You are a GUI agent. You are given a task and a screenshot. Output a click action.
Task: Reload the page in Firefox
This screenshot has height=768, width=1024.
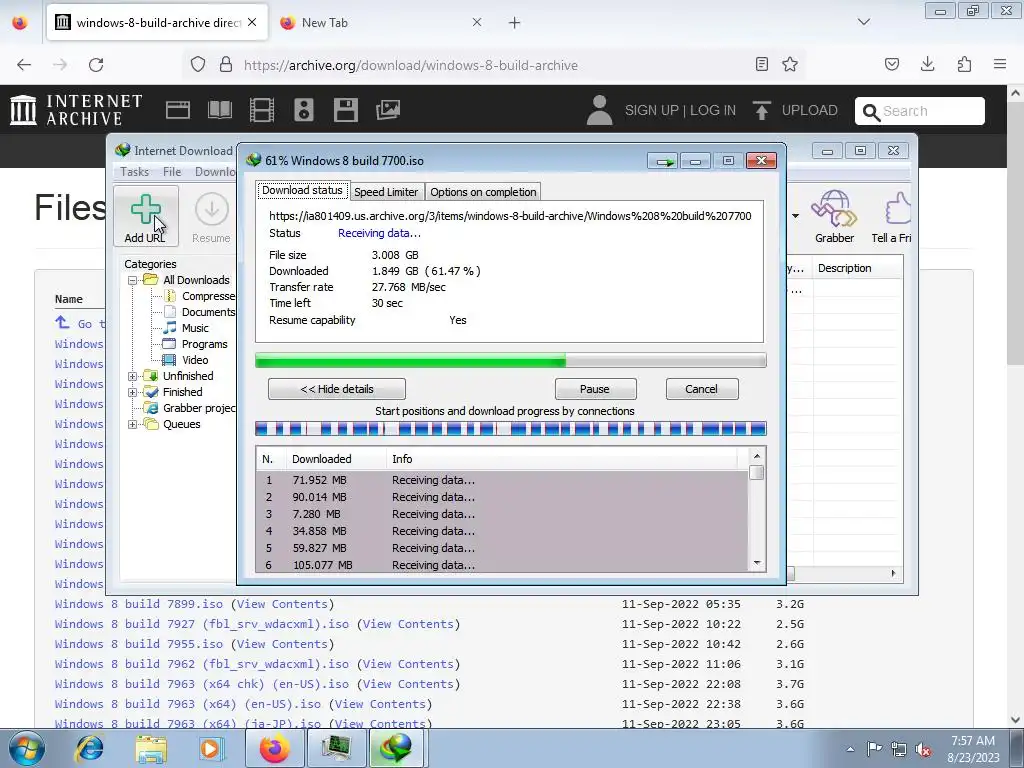pos(96,65)
